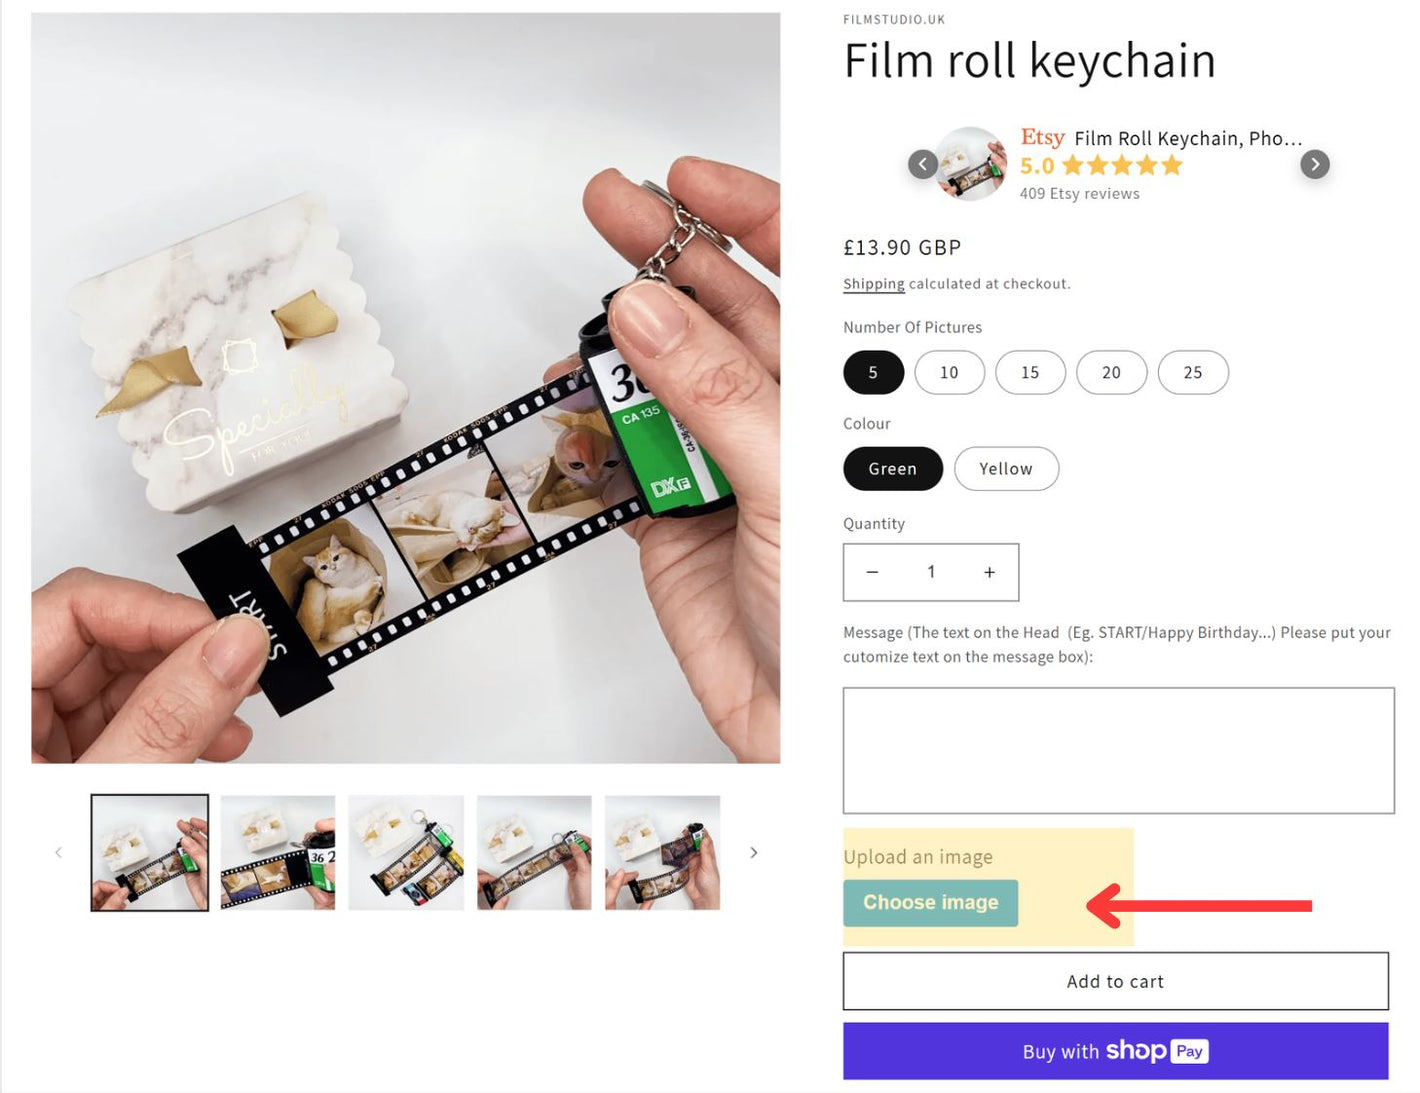The width and height of the screenshot is (1420, 1093).
Task: Select the Green colour option
Action: click(x=892, y=469)
